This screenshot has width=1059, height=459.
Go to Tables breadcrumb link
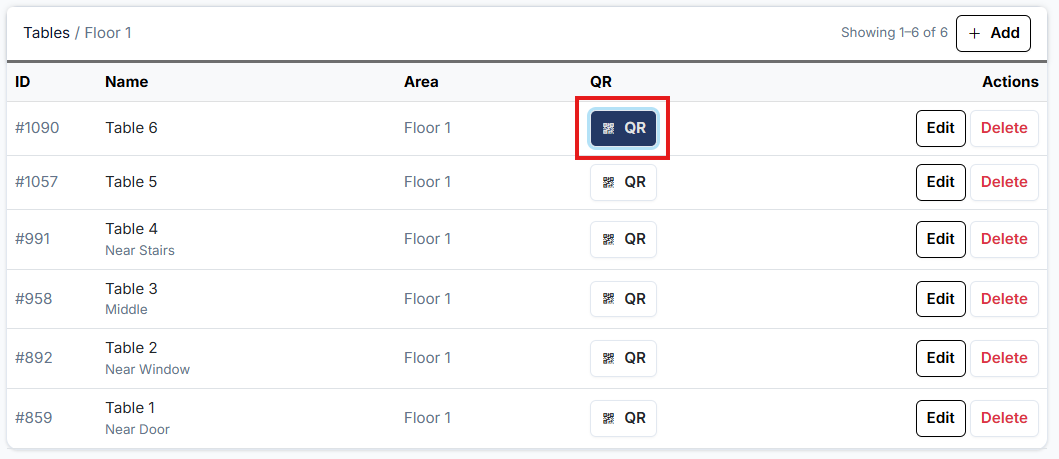(x=47, y=33)
